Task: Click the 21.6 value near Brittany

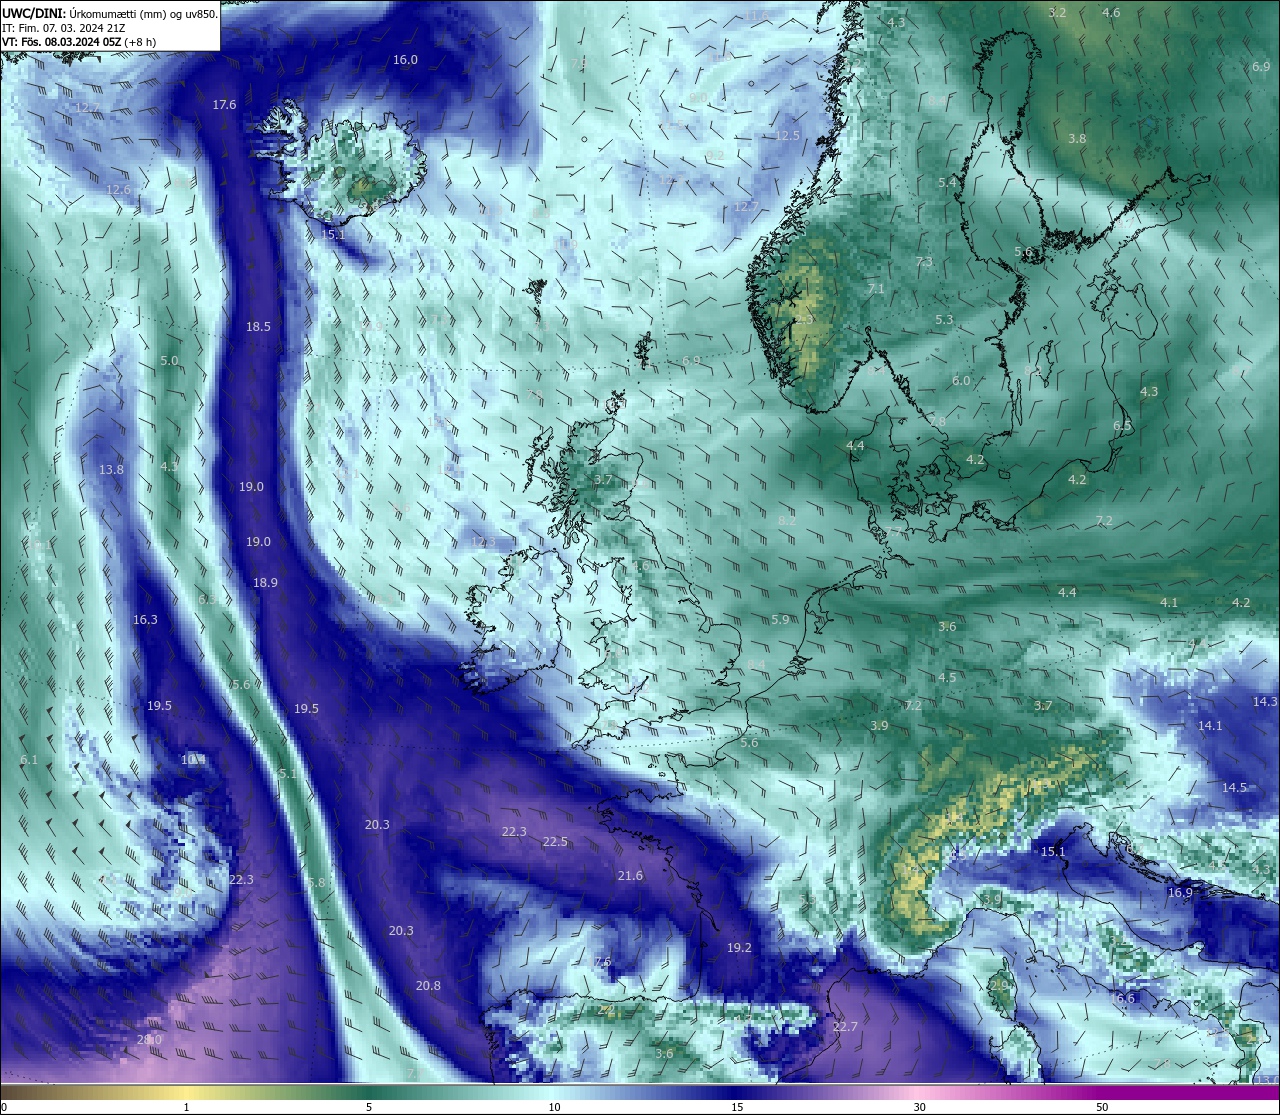Action: click(x=630, y=876)
